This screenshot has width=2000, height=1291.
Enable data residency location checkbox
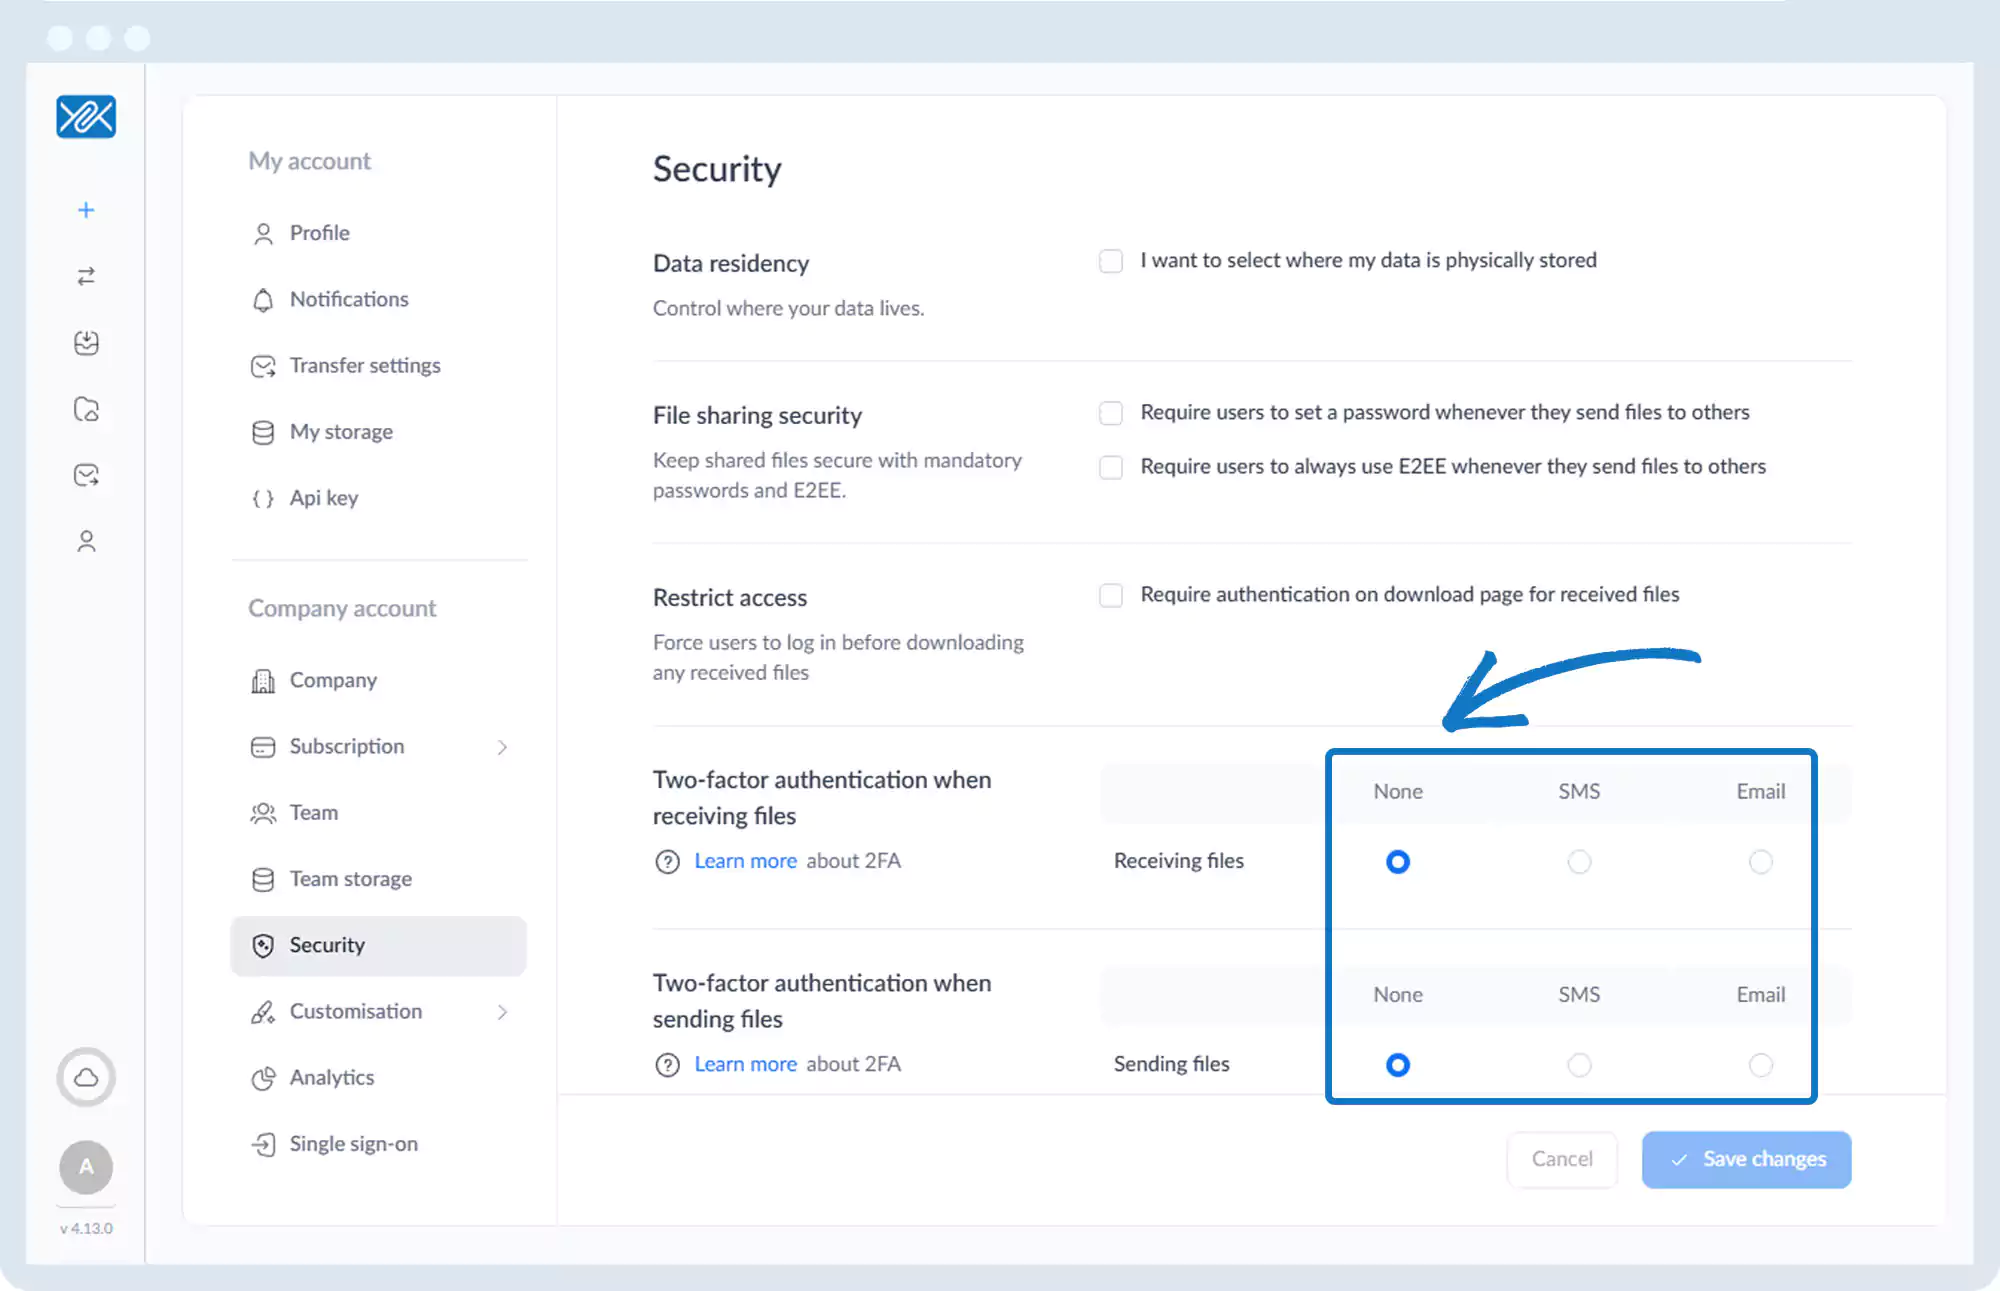1111,261
